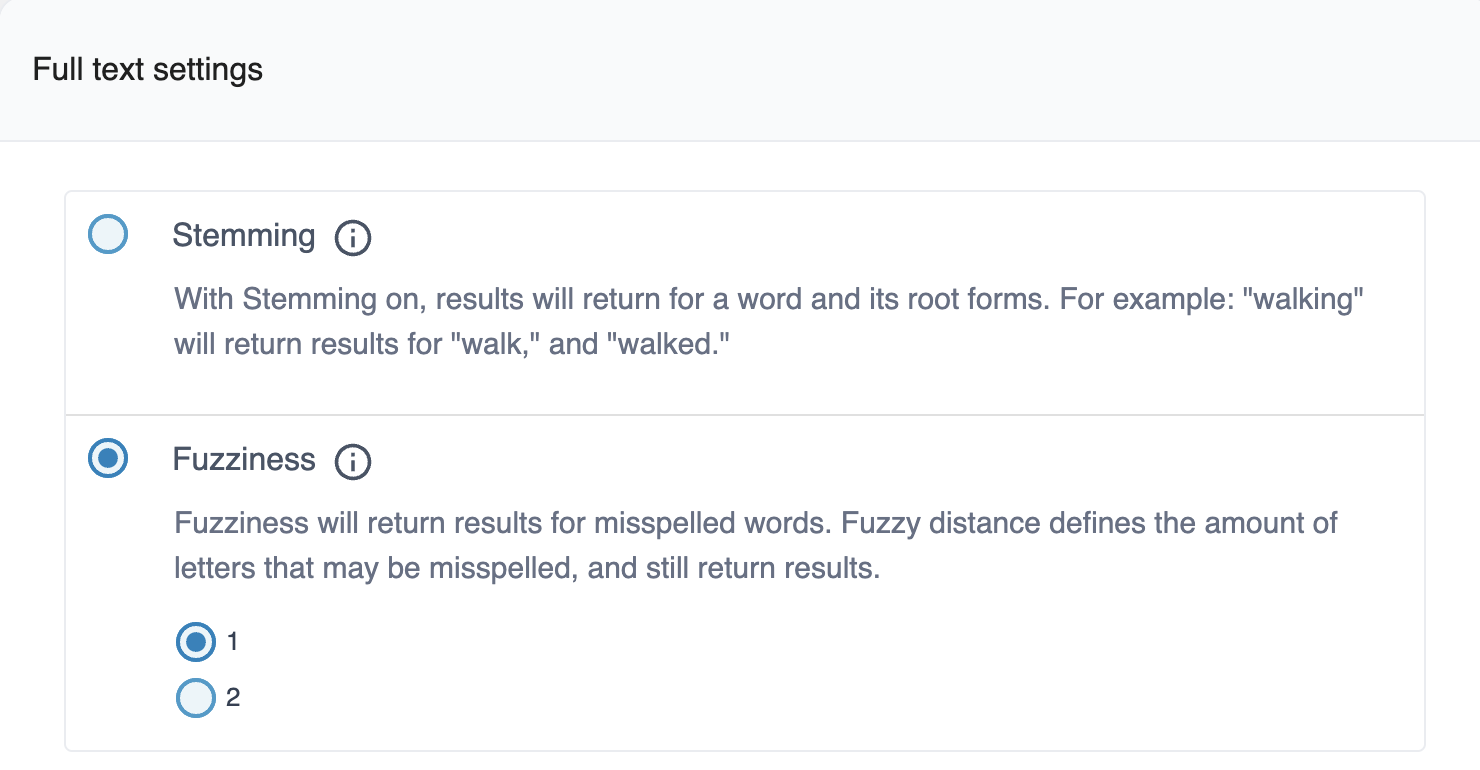Click the Full text settings header
This screenshot has height=770, width=1480.
point(148,68)
